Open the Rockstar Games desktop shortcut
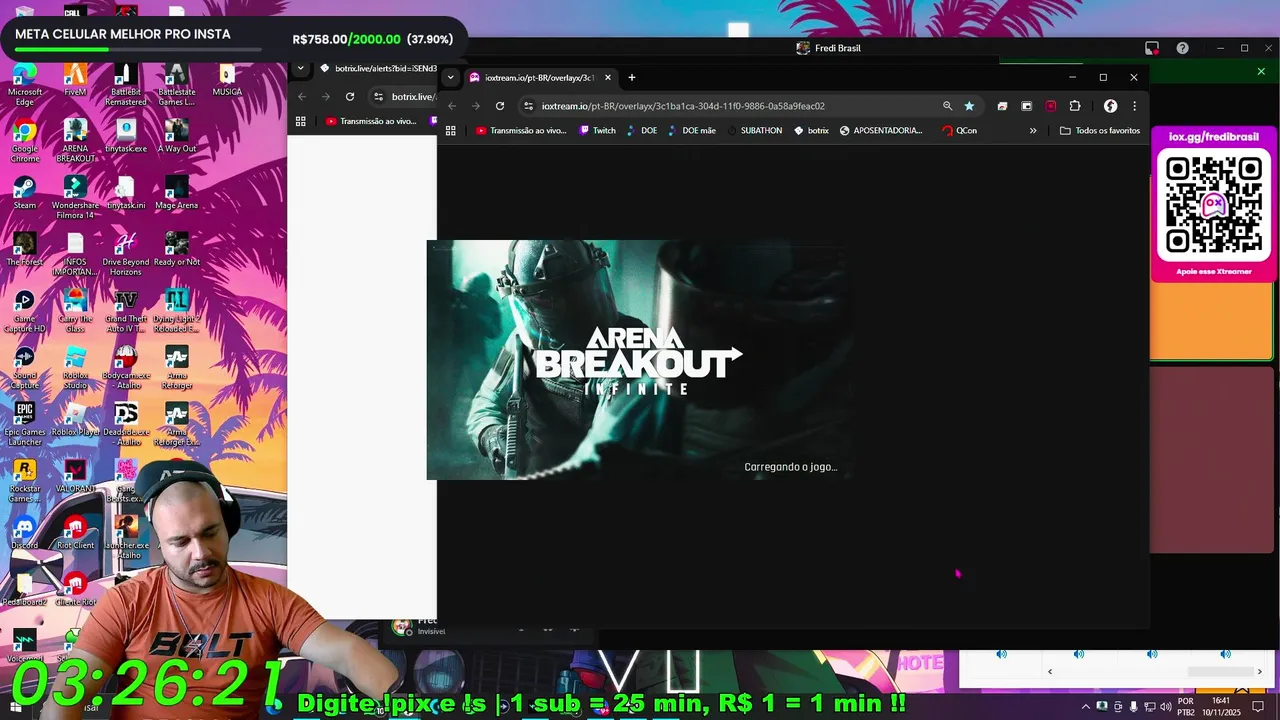The image size is (1280, 720). [25, 481]
